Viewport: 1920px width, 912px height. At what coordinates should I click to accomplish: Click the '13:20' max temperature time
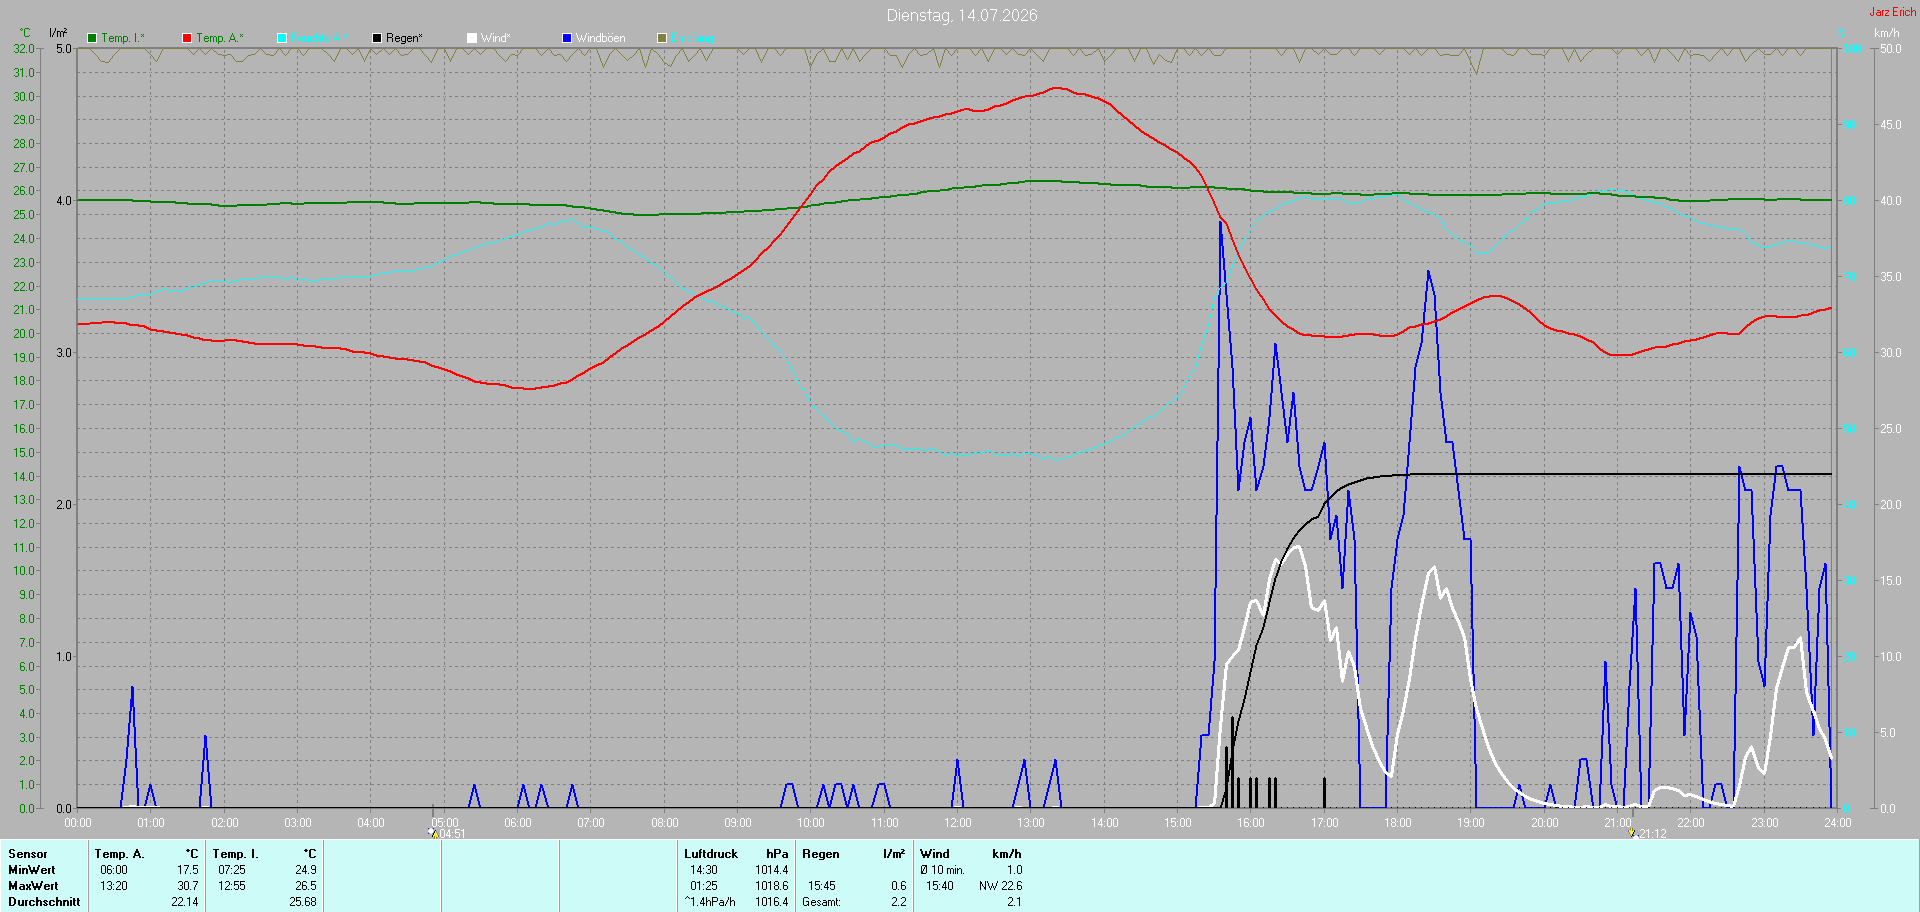click(114, 886)
